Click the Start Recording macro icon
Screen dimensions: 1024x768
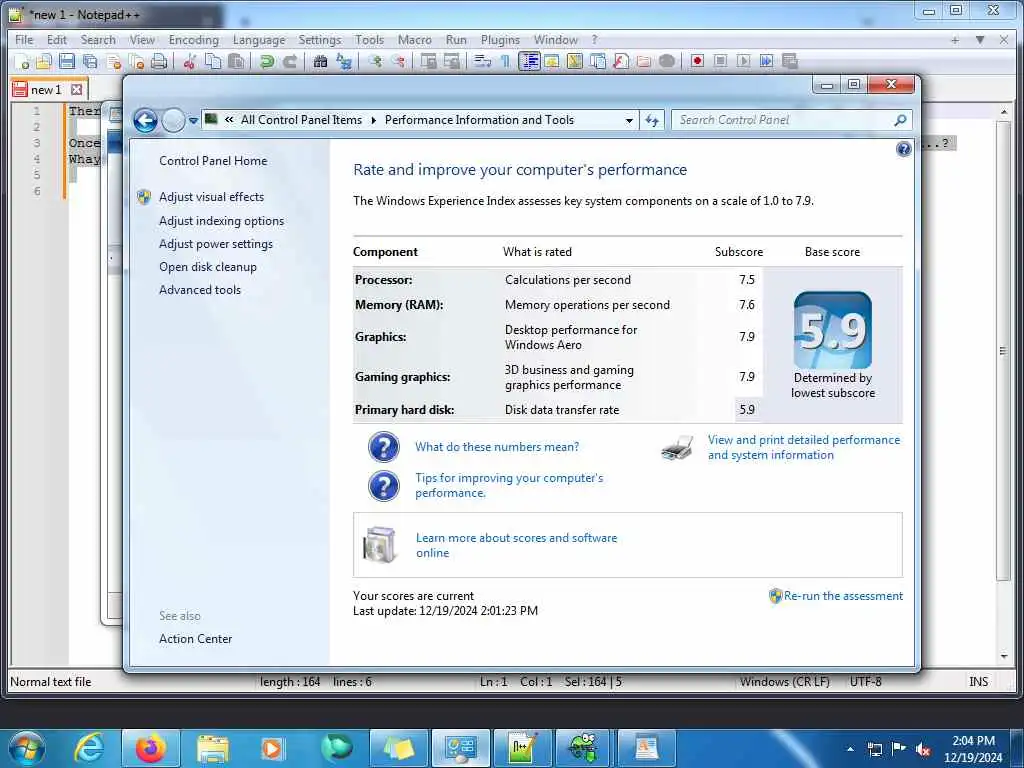coord(697,61)
